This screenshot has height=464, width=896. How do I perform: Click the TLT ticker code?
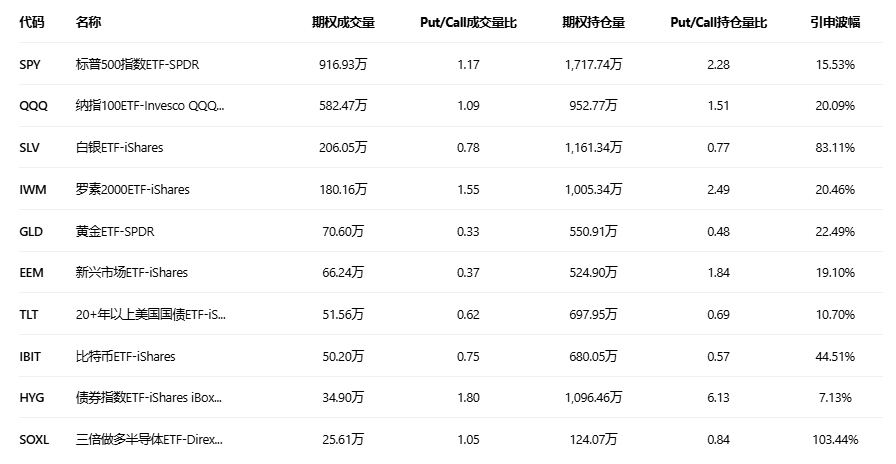(x=30, y=314)
